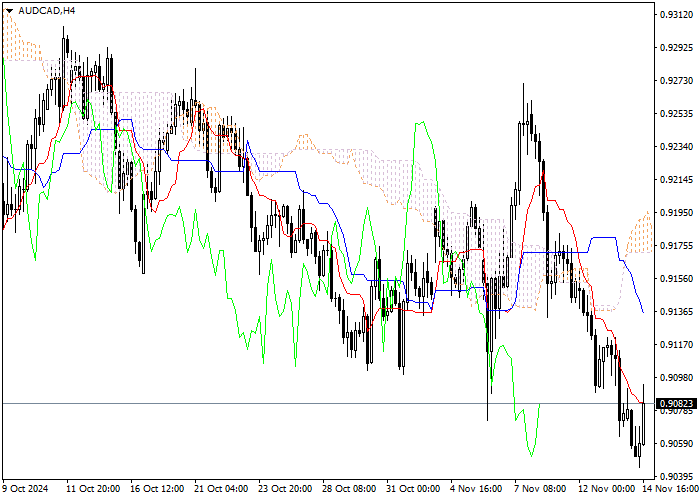Click the 0.91755 price axis label
This screenshot has width=700, height=500.
click(677, 246)
